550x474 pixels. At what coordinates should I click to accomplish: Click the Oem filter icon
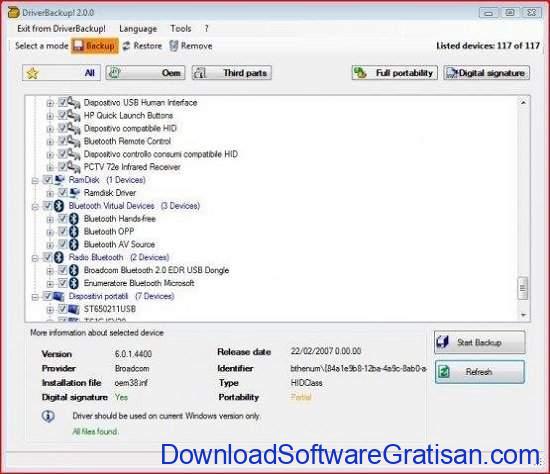click(x=114, y=73)
